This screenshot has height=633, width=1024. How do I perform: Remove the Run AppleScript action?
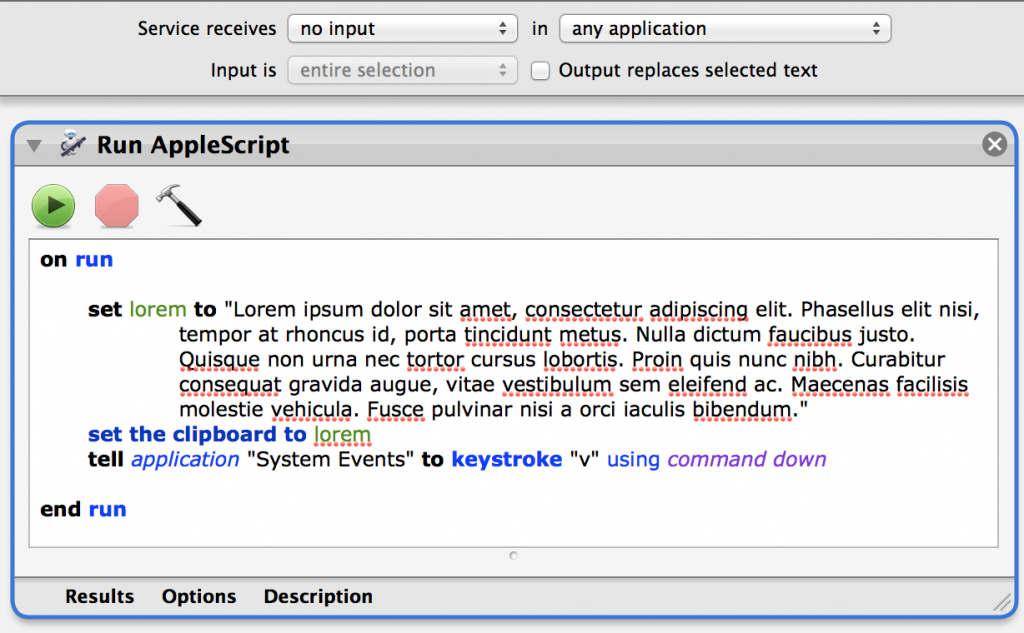point(994,144)
